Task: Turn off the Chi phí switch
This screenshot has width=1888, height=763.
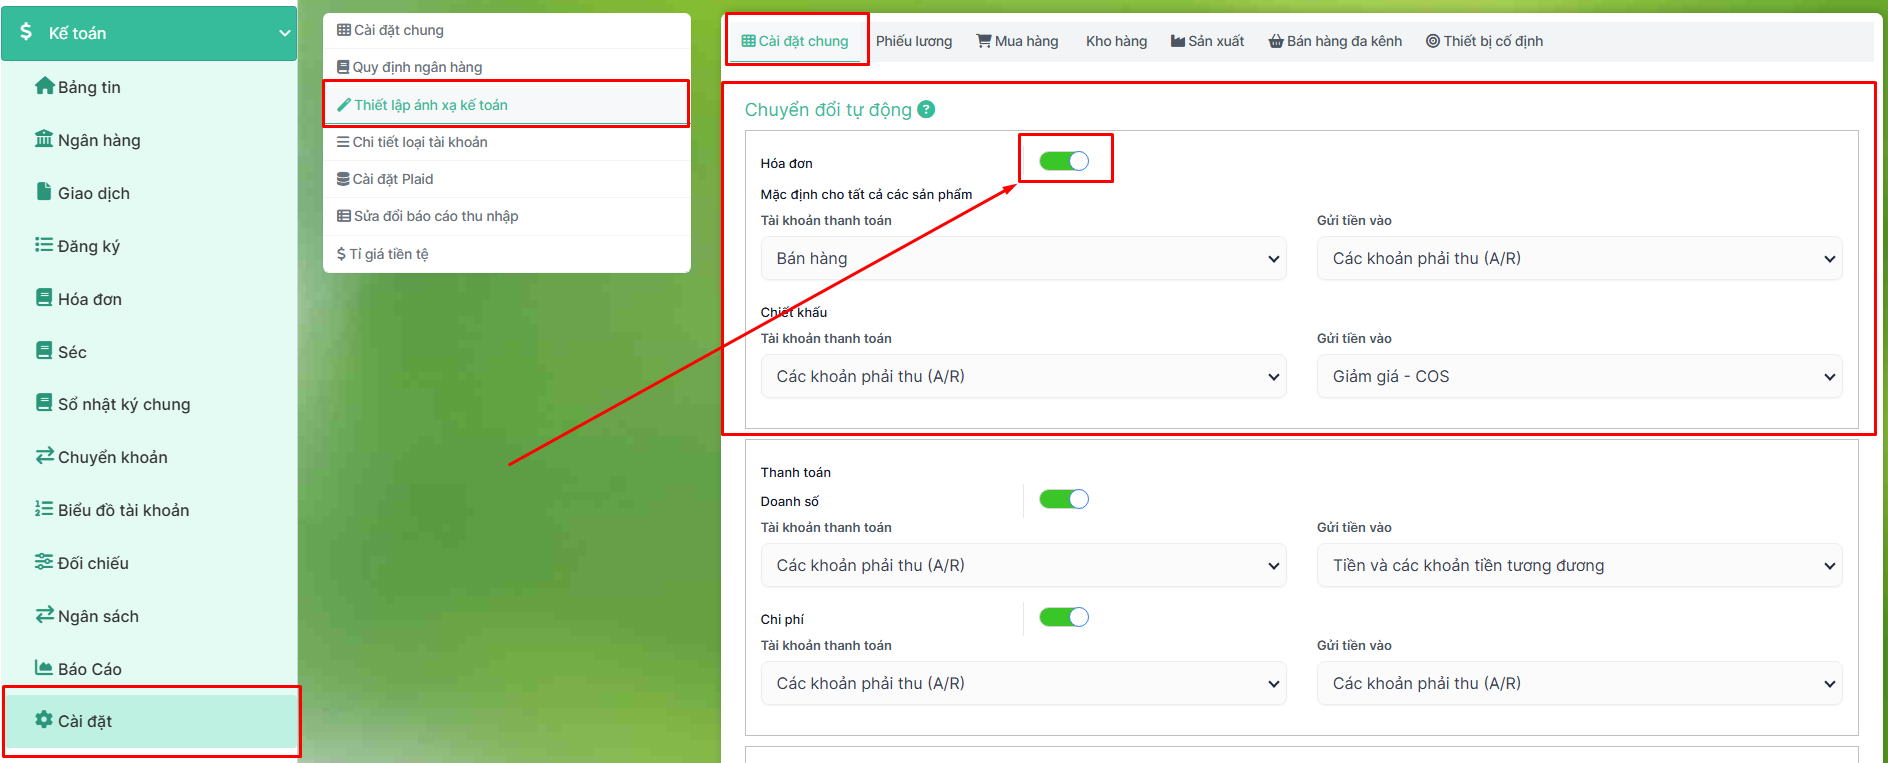Action: [x=1063, y=617]
